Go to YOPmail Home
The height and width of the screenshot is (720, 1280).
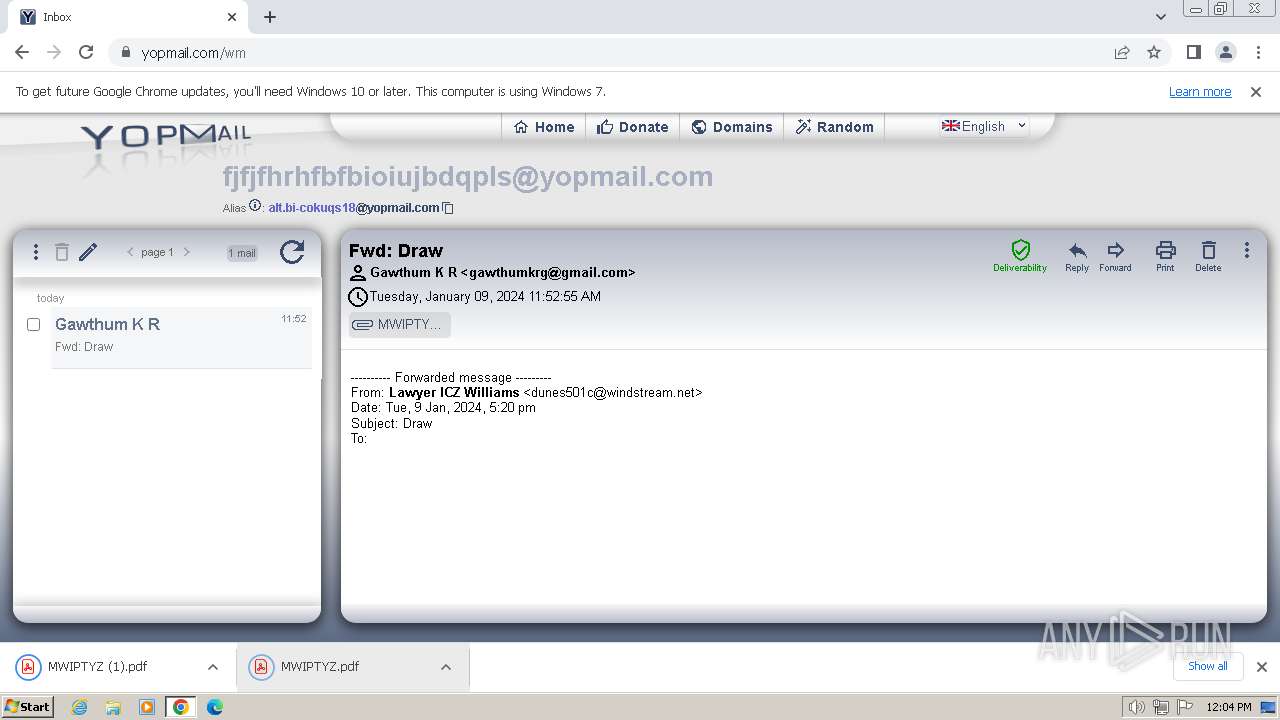point(544,127)
